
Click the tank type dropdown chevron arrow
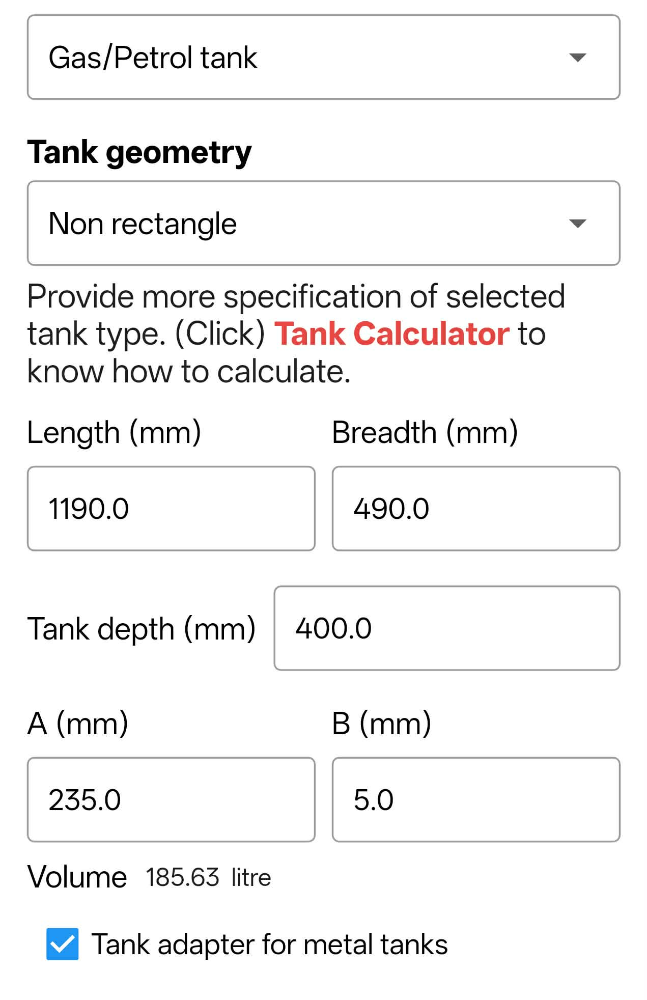click(578, 57)
